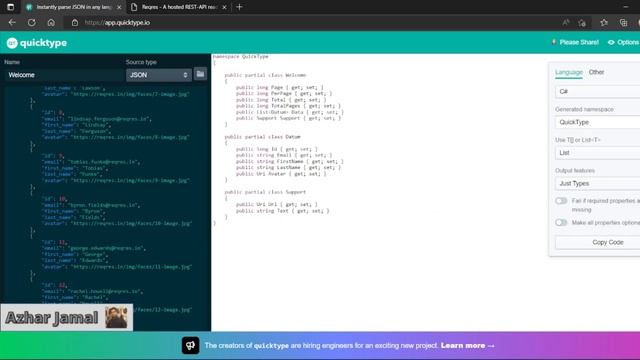Open the favorites star icon

point(604,23)
